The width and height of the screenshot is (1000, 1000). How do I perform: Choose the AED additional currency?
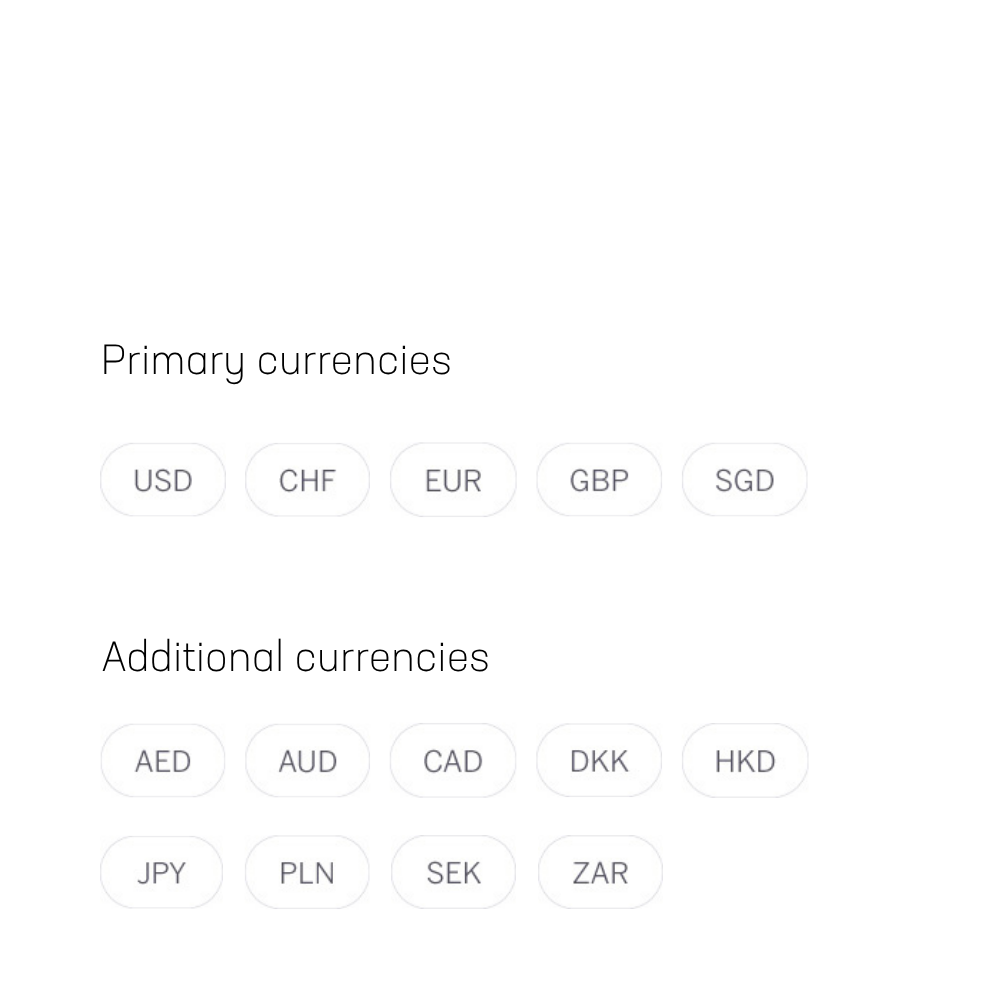coord(163,760)
